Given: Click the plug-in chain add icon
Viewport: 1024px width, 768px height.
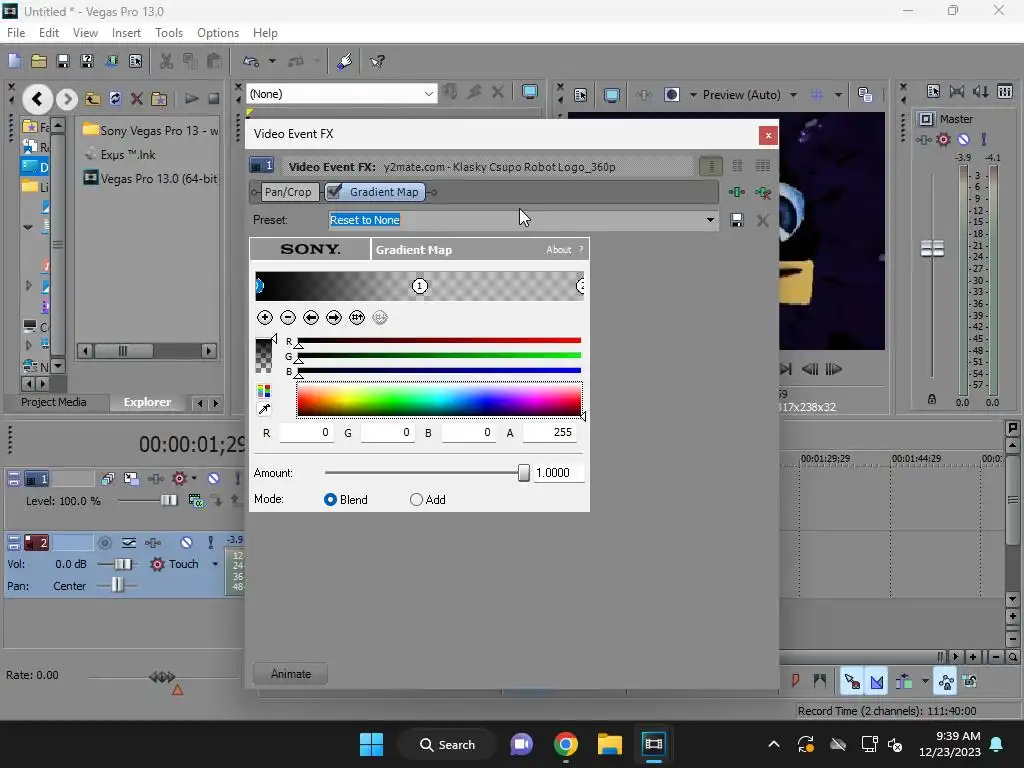Looking at the screenshot, I should pyautogui.click(x=737, y=192).
